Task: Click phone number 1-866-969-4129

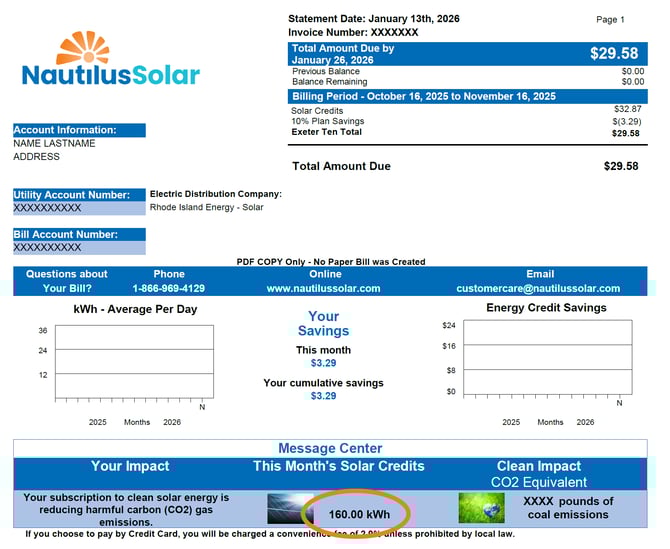Action: point(169,288)
